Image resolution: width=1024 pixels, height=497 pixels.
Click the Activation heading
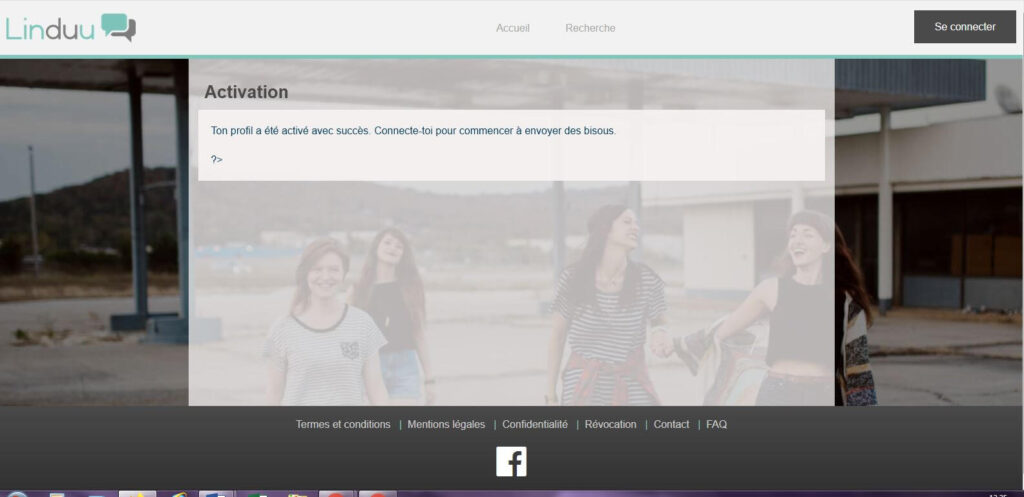[246, 92]
